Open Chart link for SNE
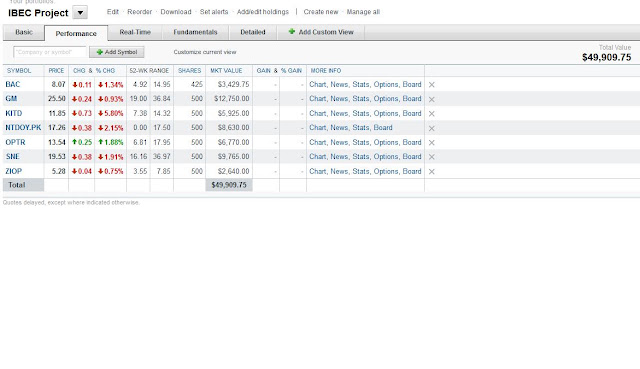This screenshot has height=369, width=640. [x=318, y=157]
